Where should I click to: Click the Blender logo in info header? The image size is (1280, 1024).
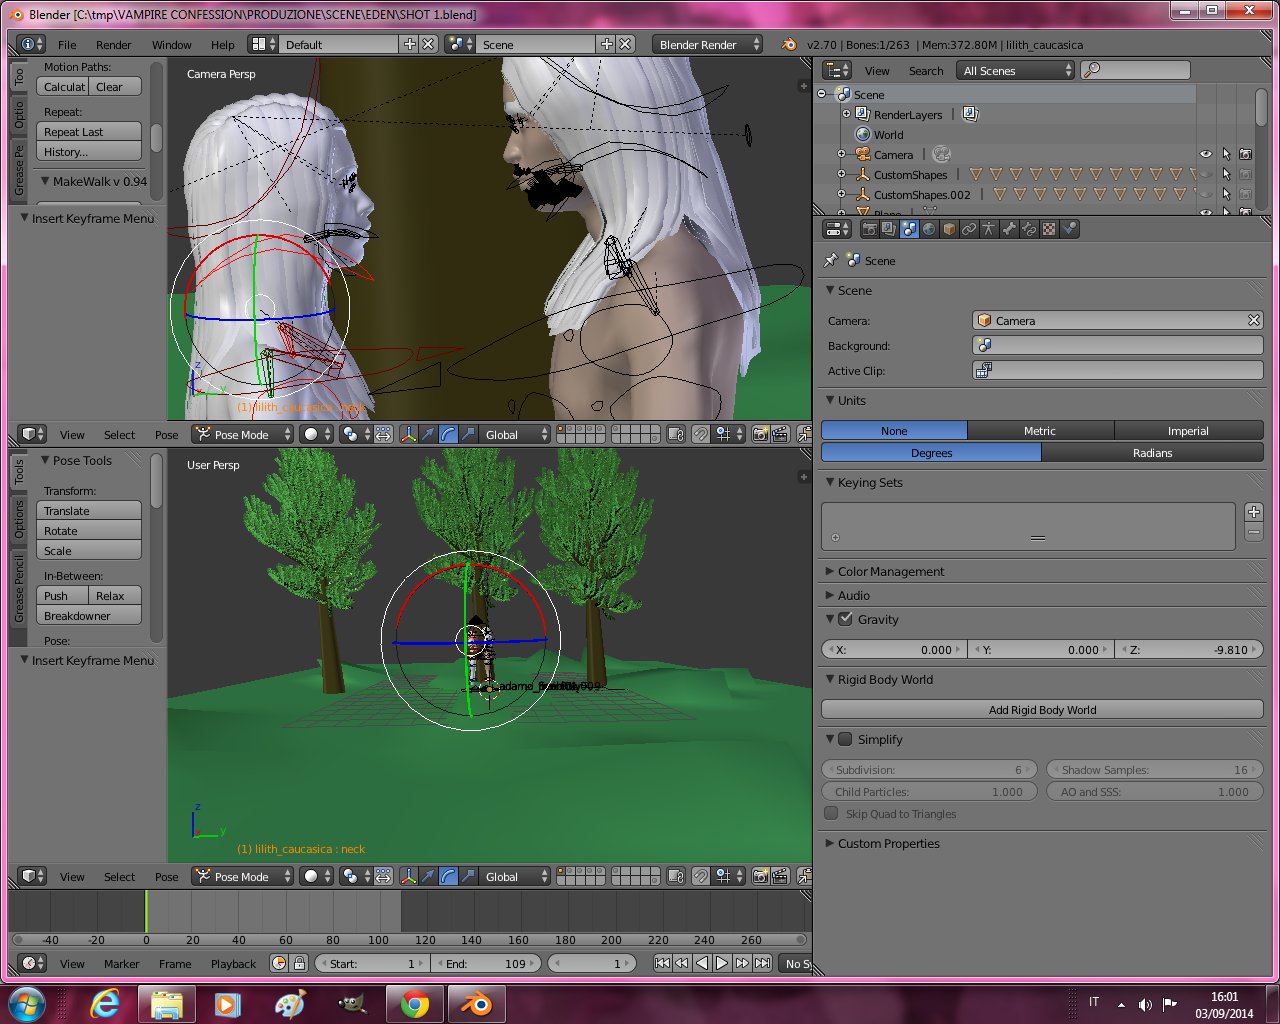point(789,44)
